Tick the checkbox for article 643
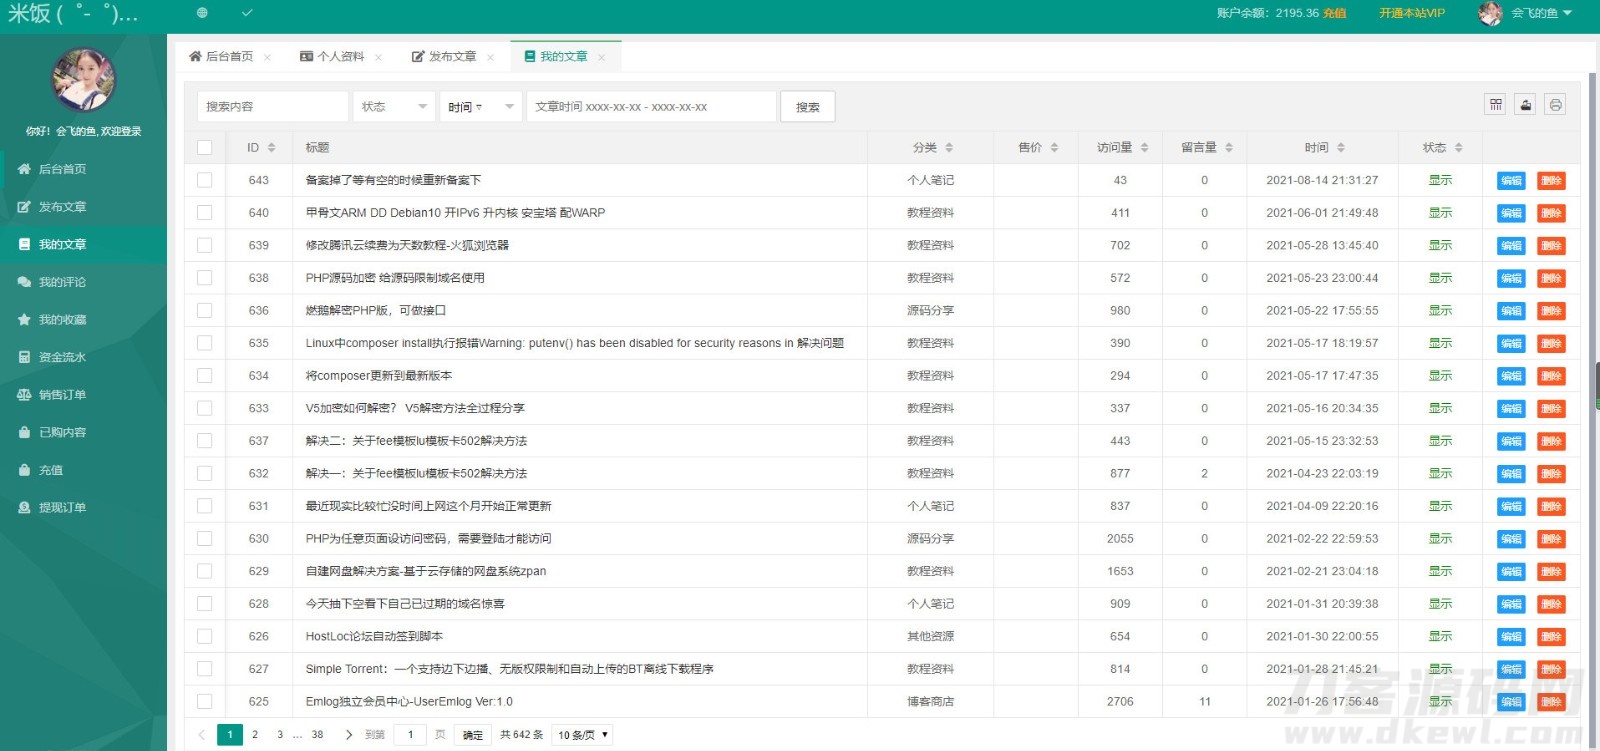 (205, 180)
